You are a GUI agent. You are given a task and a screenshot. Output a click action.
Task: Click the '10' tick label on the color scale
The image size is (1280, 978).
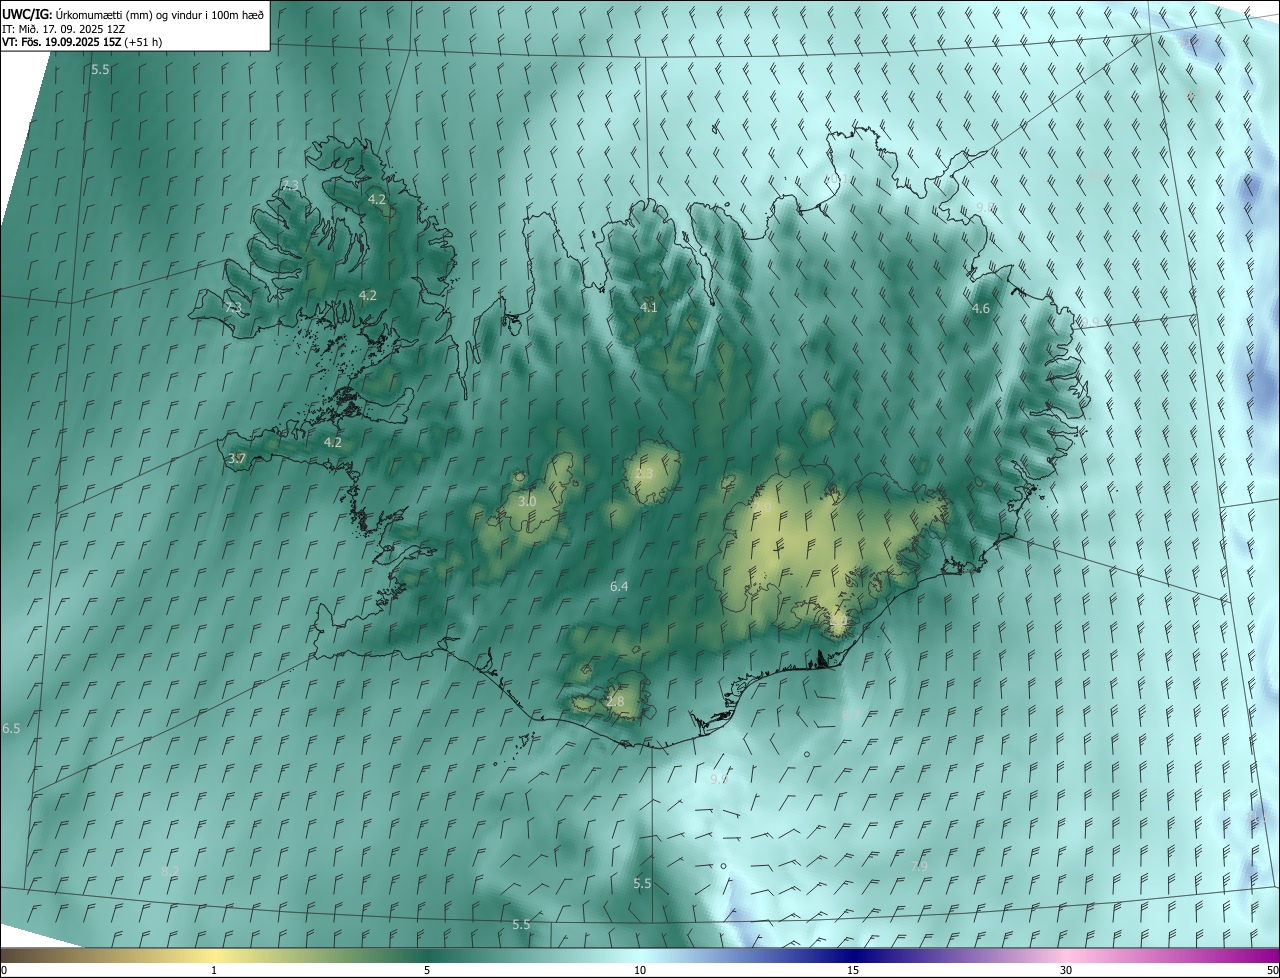[x=640, y=971]
